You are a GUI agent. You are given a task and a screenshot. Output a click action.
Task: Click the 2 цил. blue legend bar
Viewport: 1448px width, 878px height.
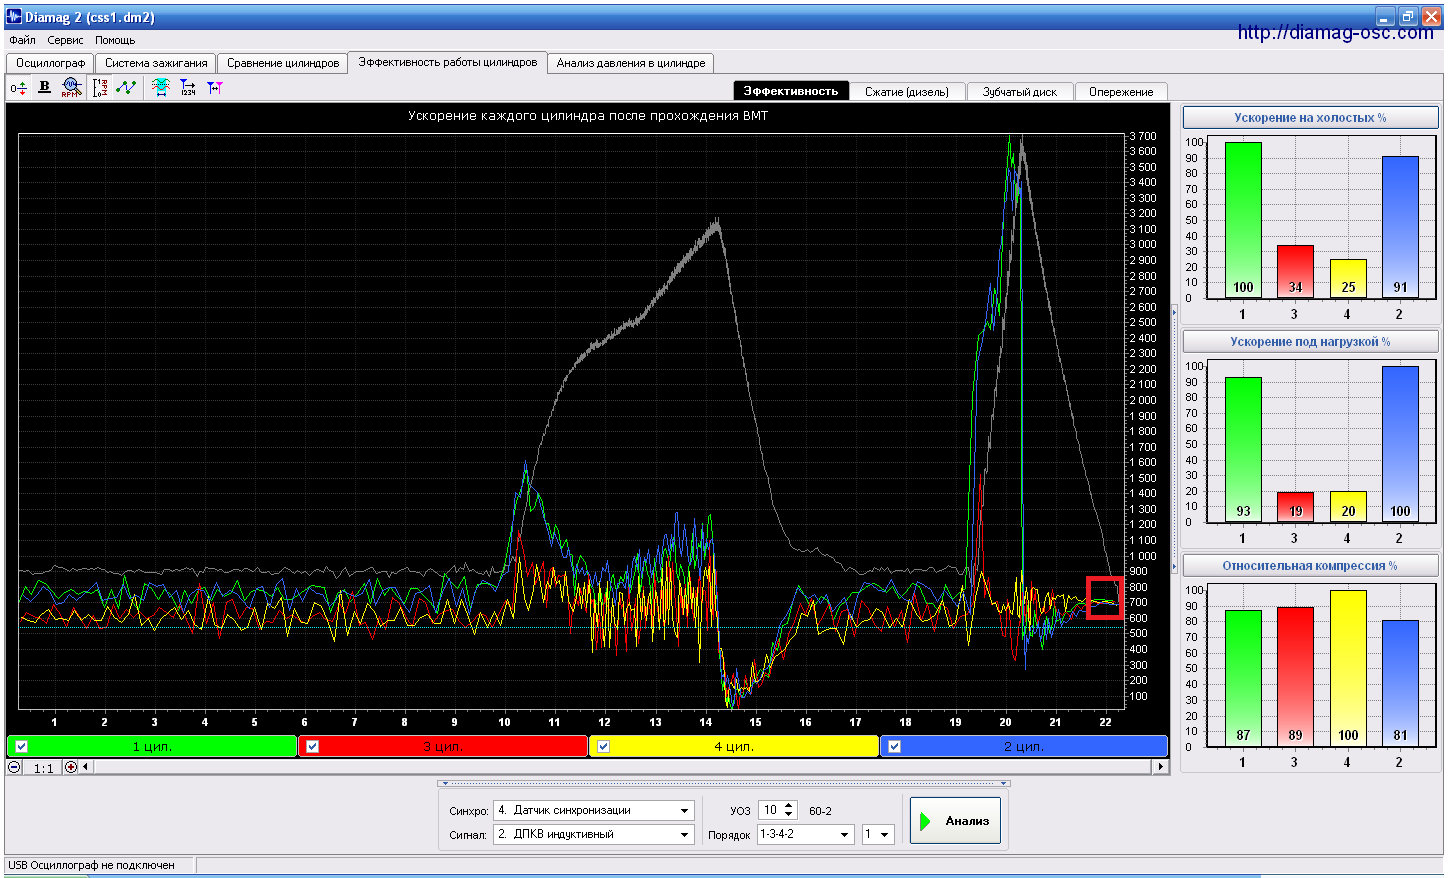[1024, 746]
